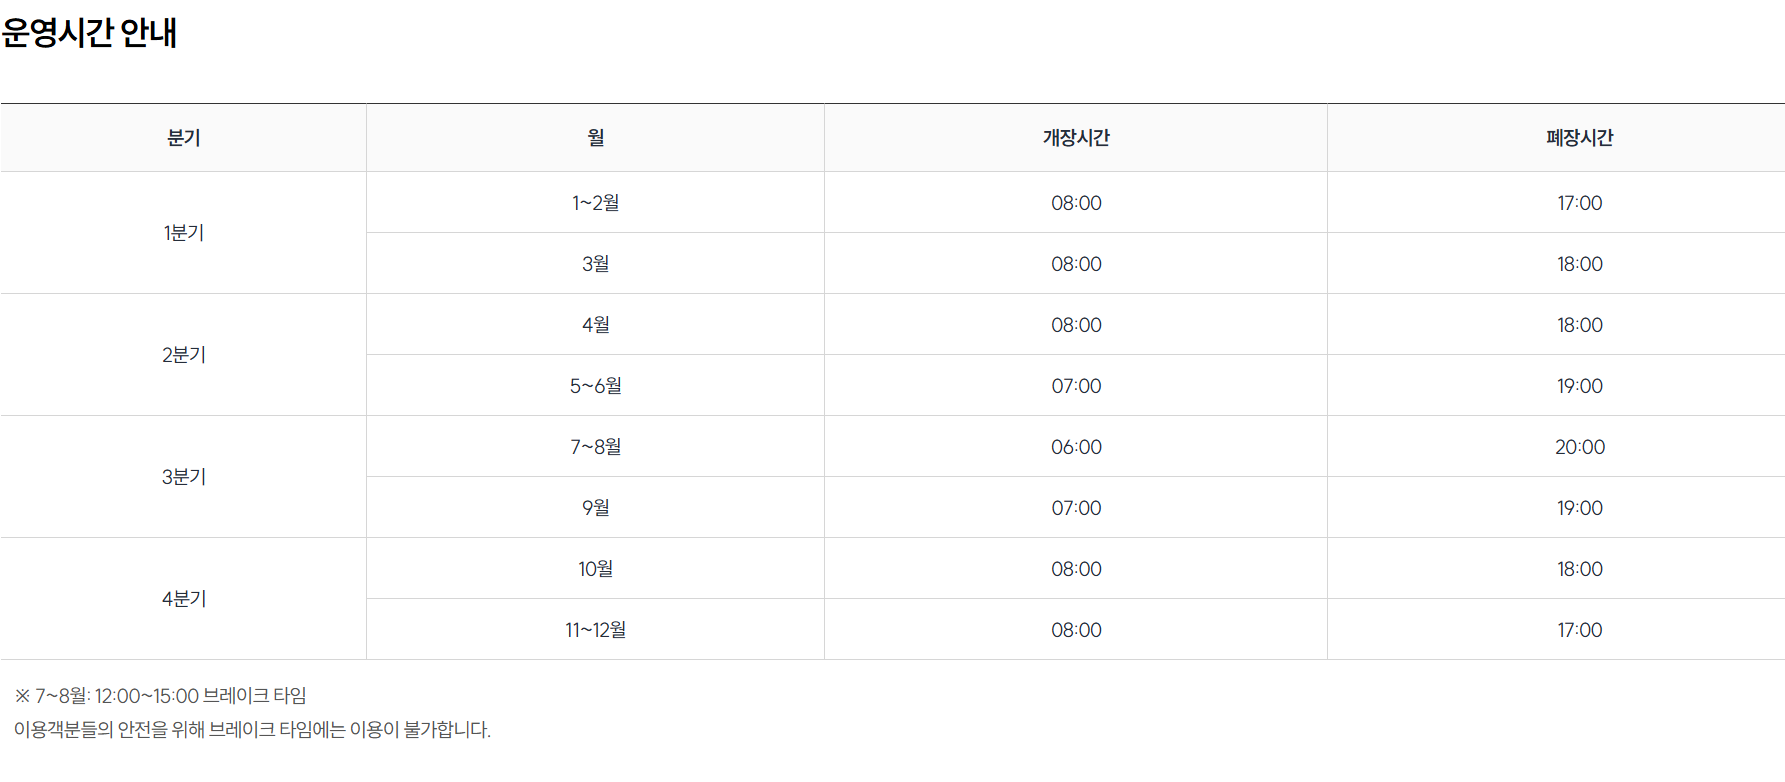Select the 1~2월 month cell

point(596,203)
